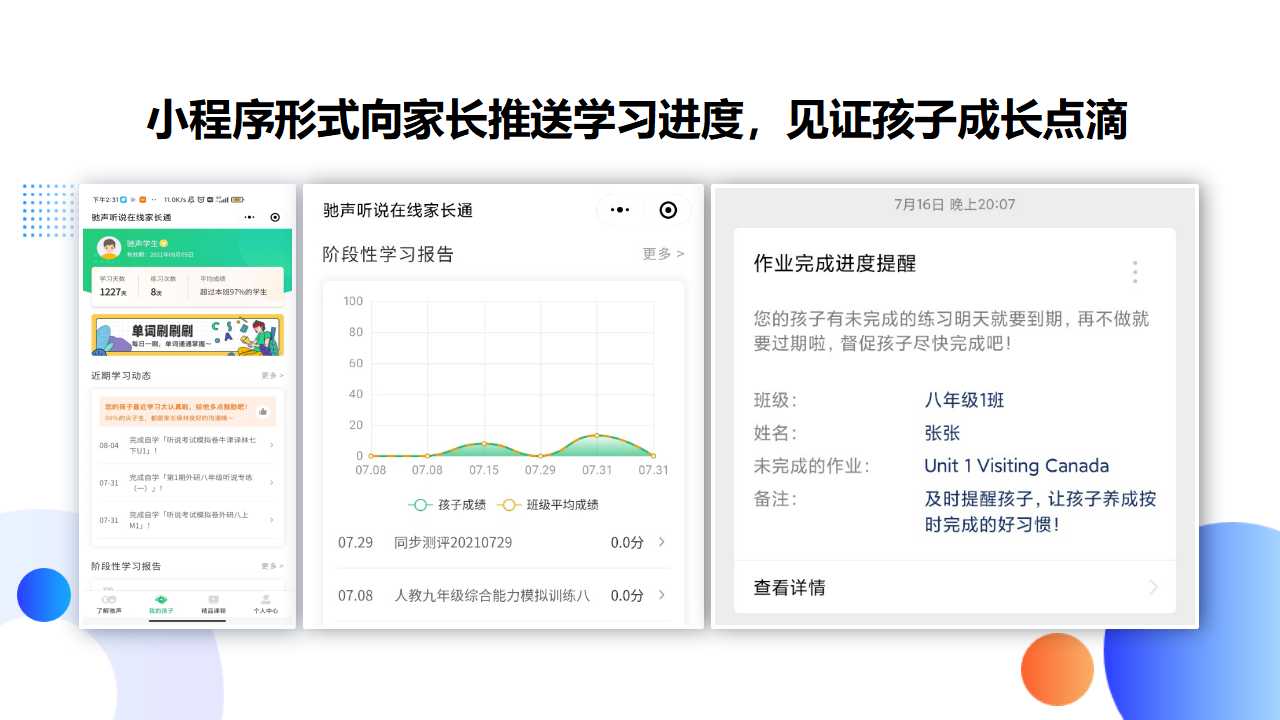Click the middle panel's 阶段性学习报告 heading
The width and height of the screenshot is (1280, 720).
388,254
